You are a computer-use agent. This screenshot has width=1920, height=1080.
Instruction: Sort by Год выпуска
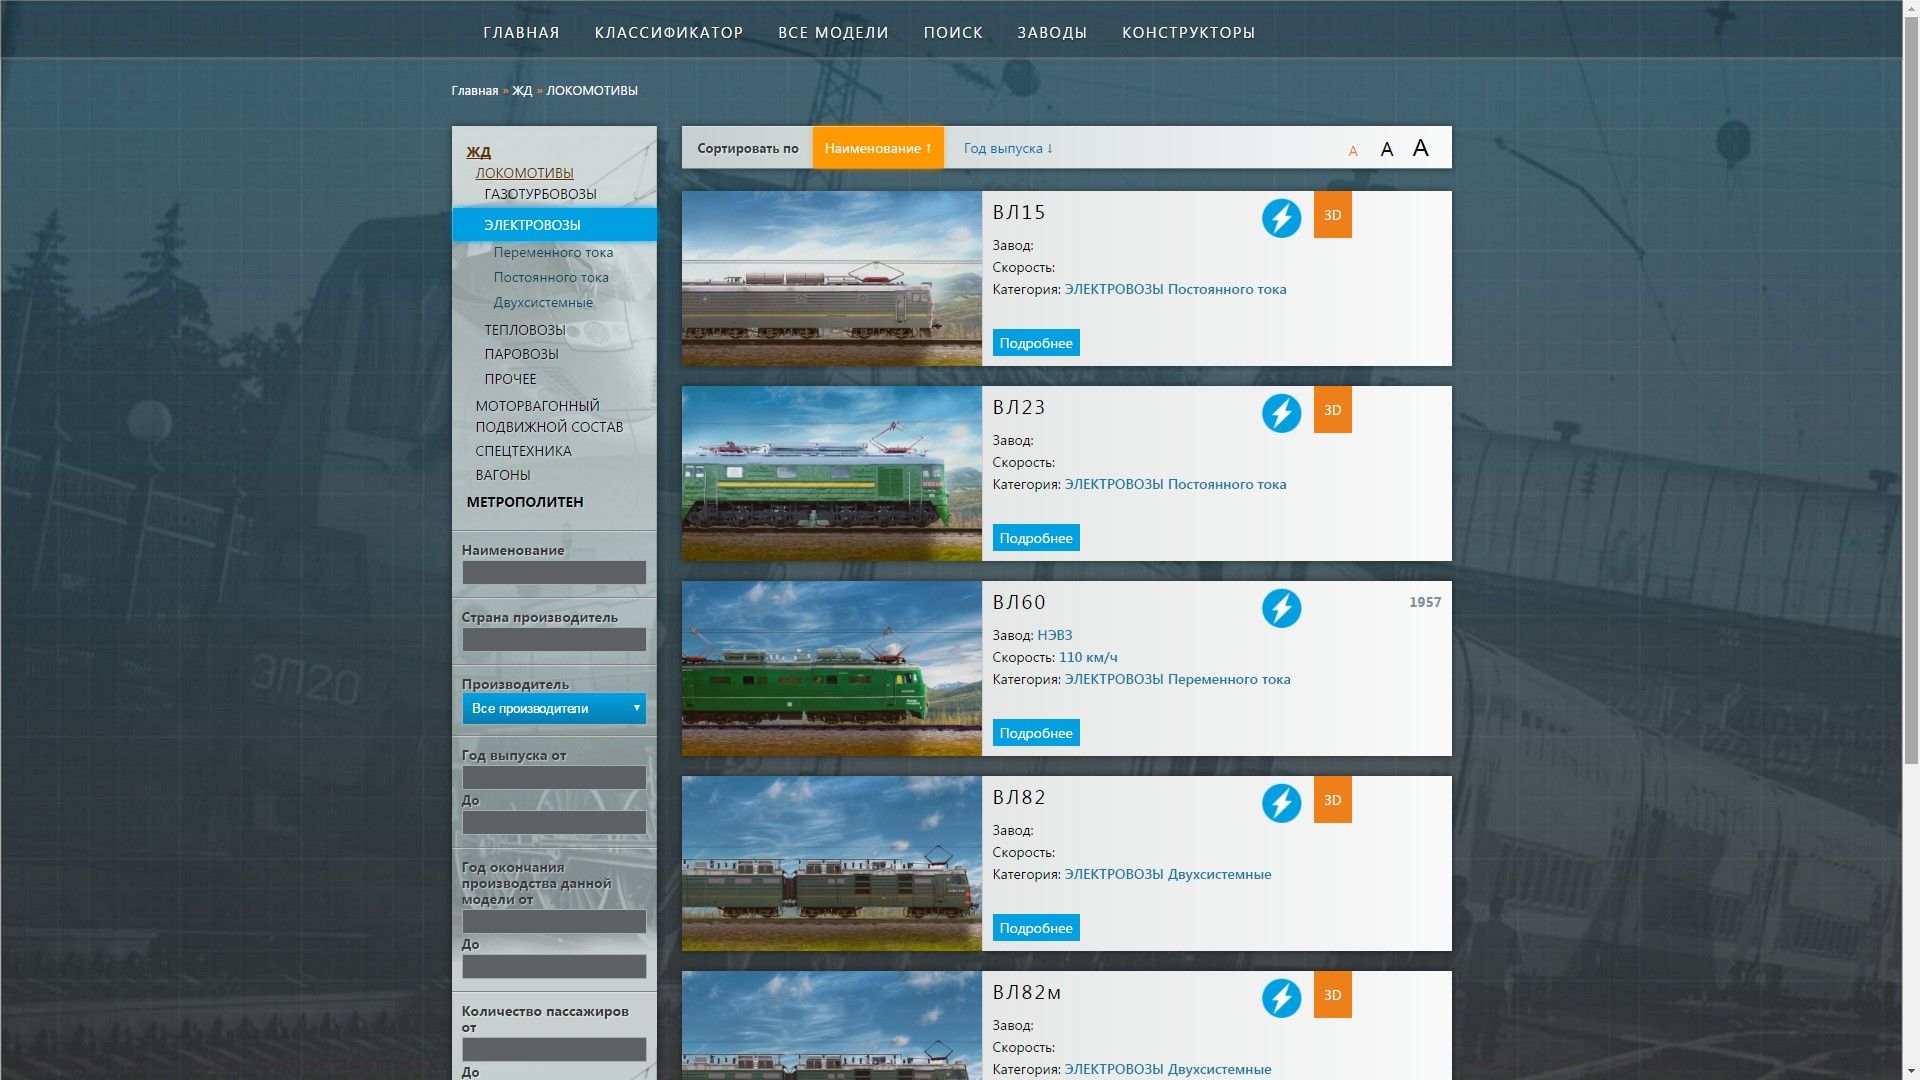pyautogui.click(x=1008, y=148)
